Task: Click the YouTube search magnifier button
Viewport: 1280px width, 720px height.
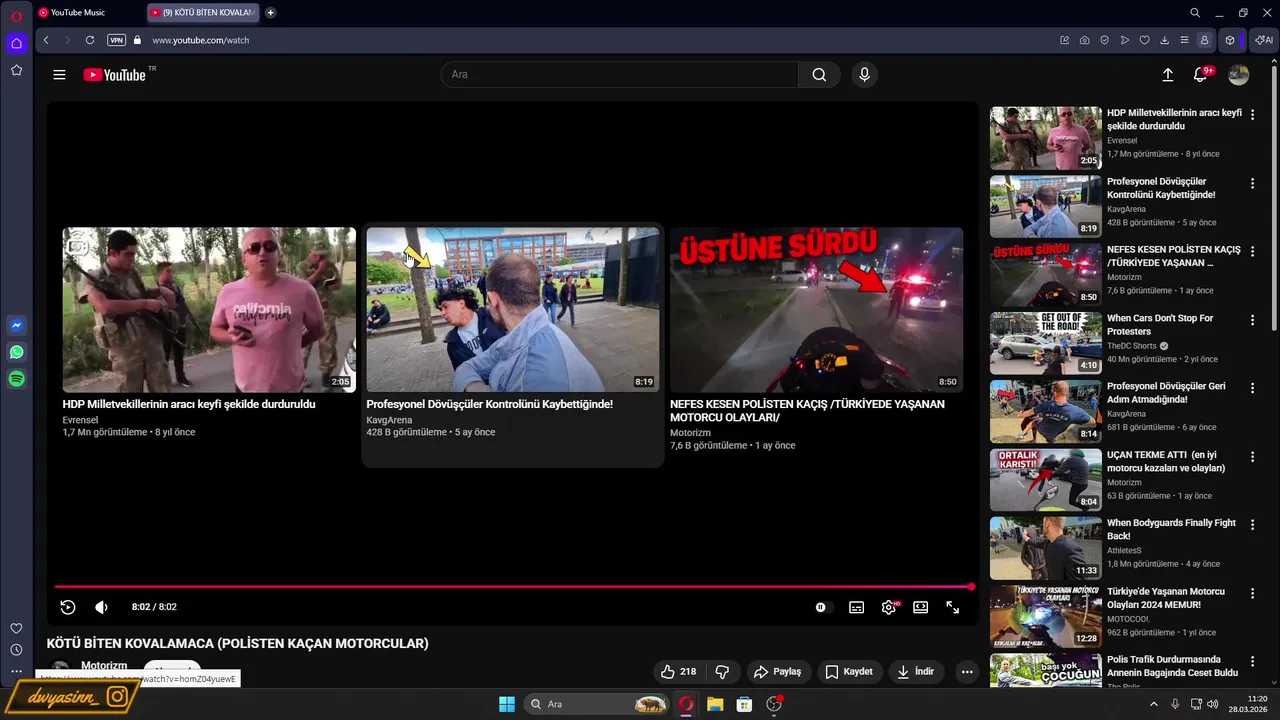Action: pos(819,75)
